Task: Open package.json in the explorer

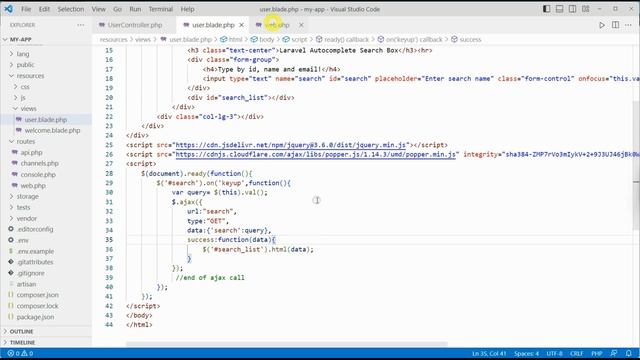Action: pos(46,317)
